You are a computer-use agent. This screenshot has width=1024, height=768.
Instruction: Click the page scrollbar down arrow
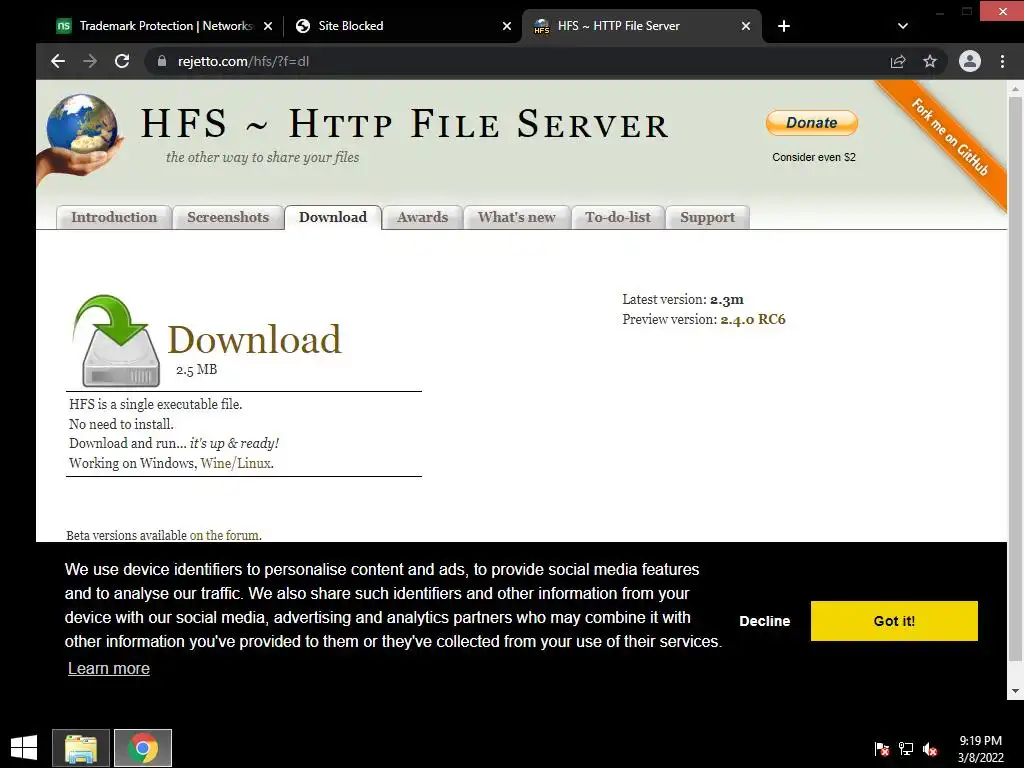click(1015, 691)
